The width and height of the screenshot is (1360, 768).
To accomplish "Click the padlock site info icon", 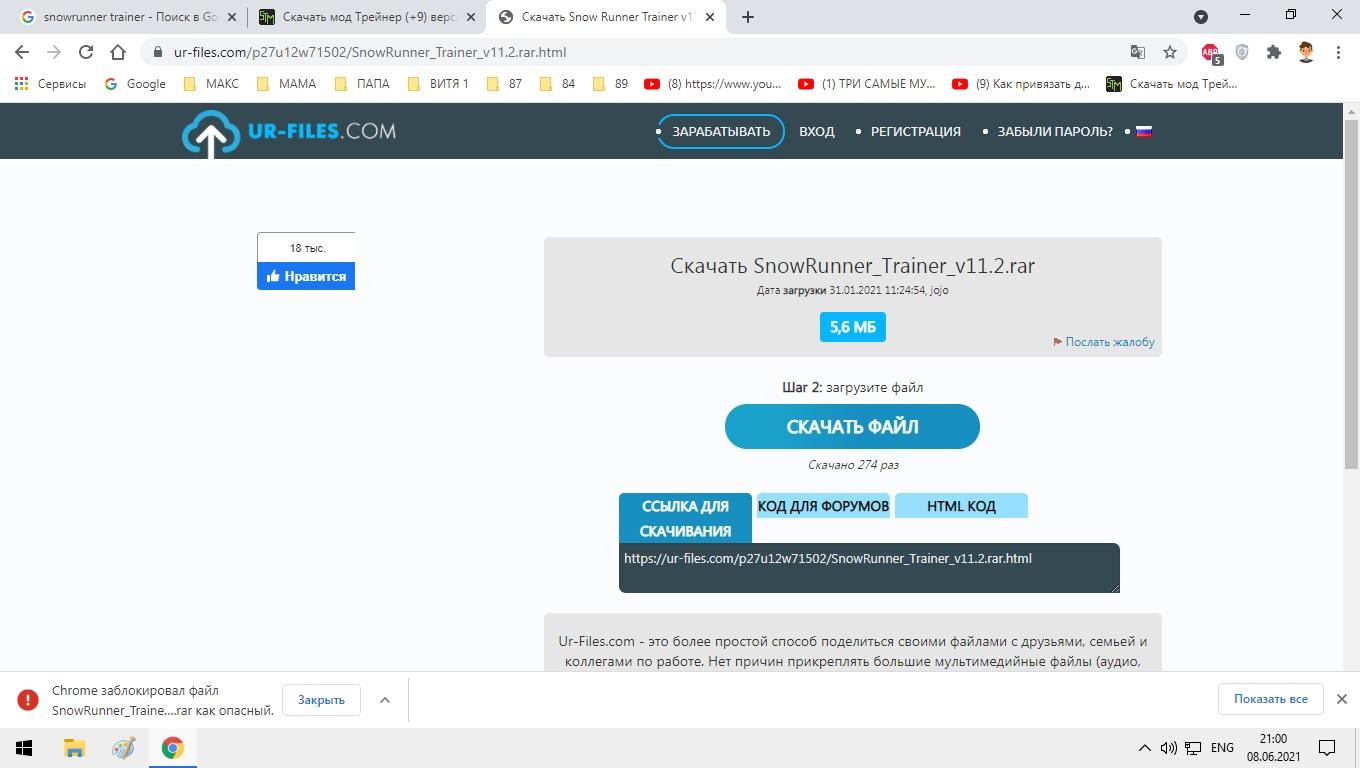I will 157,52.
